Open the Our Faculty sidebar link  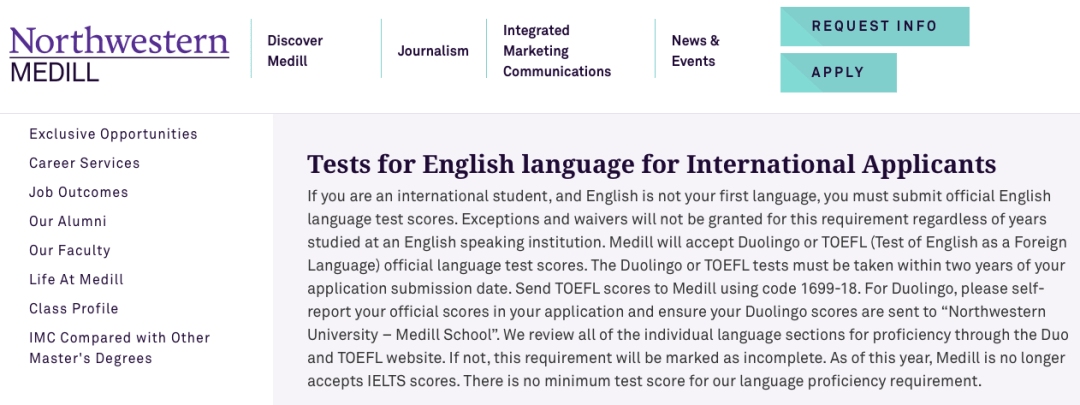pyautogui.click(x=70, y=250)
